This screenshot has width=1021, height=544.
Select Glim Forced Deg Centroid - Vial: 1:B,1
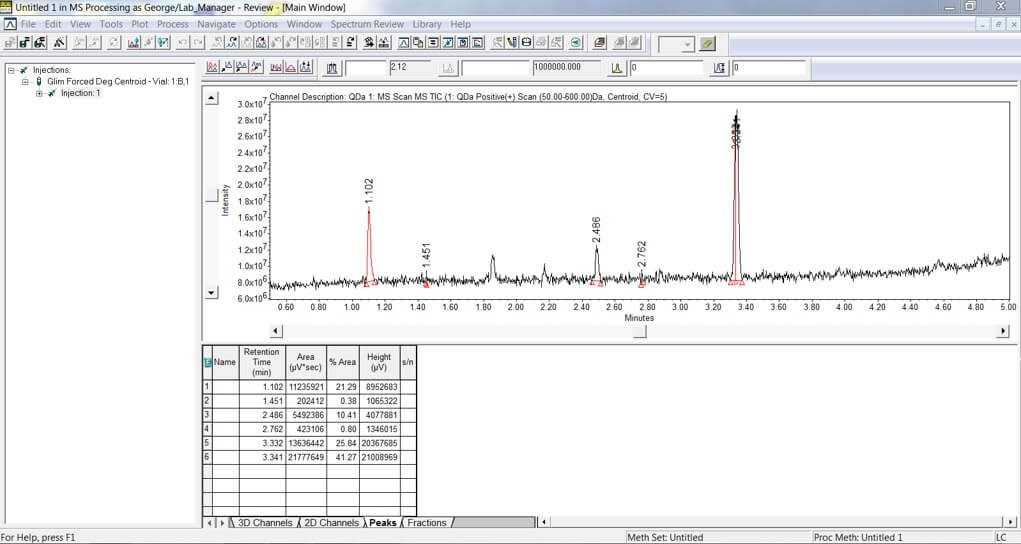point(118,81)
